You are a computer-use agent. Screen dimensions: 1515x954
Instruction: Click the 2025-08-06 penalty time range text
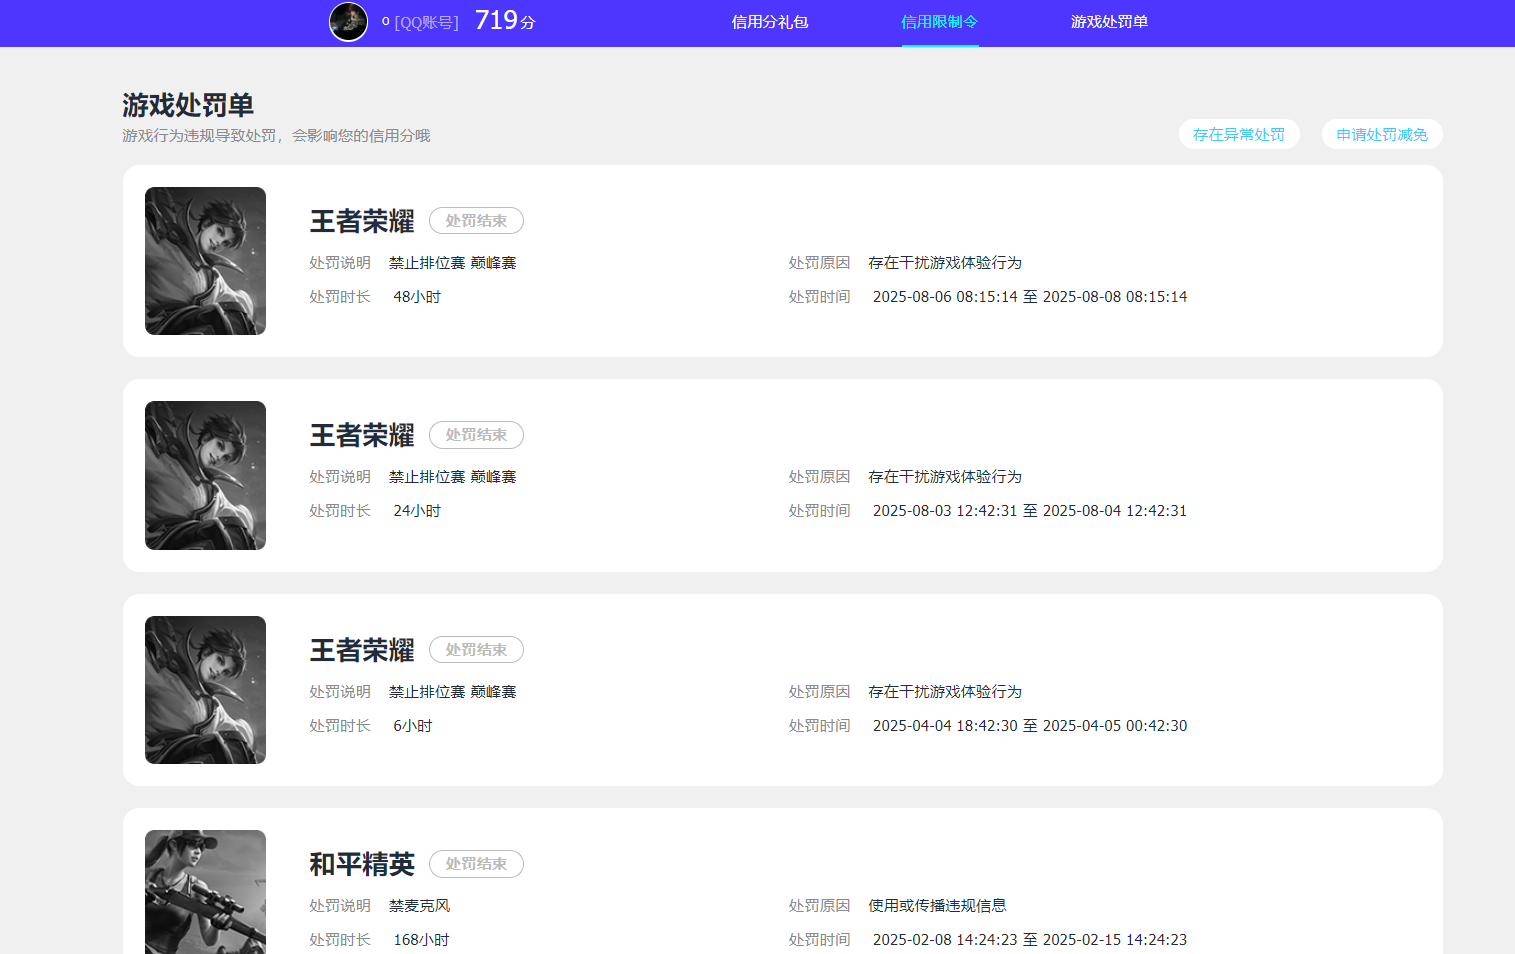1029,296
